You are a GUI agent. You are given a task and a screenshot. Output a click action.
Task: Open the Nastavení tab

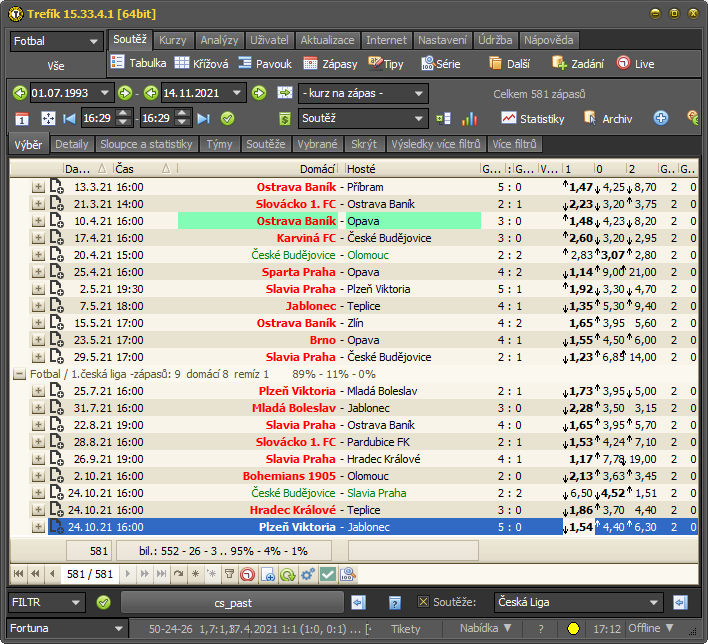[442, 40]
